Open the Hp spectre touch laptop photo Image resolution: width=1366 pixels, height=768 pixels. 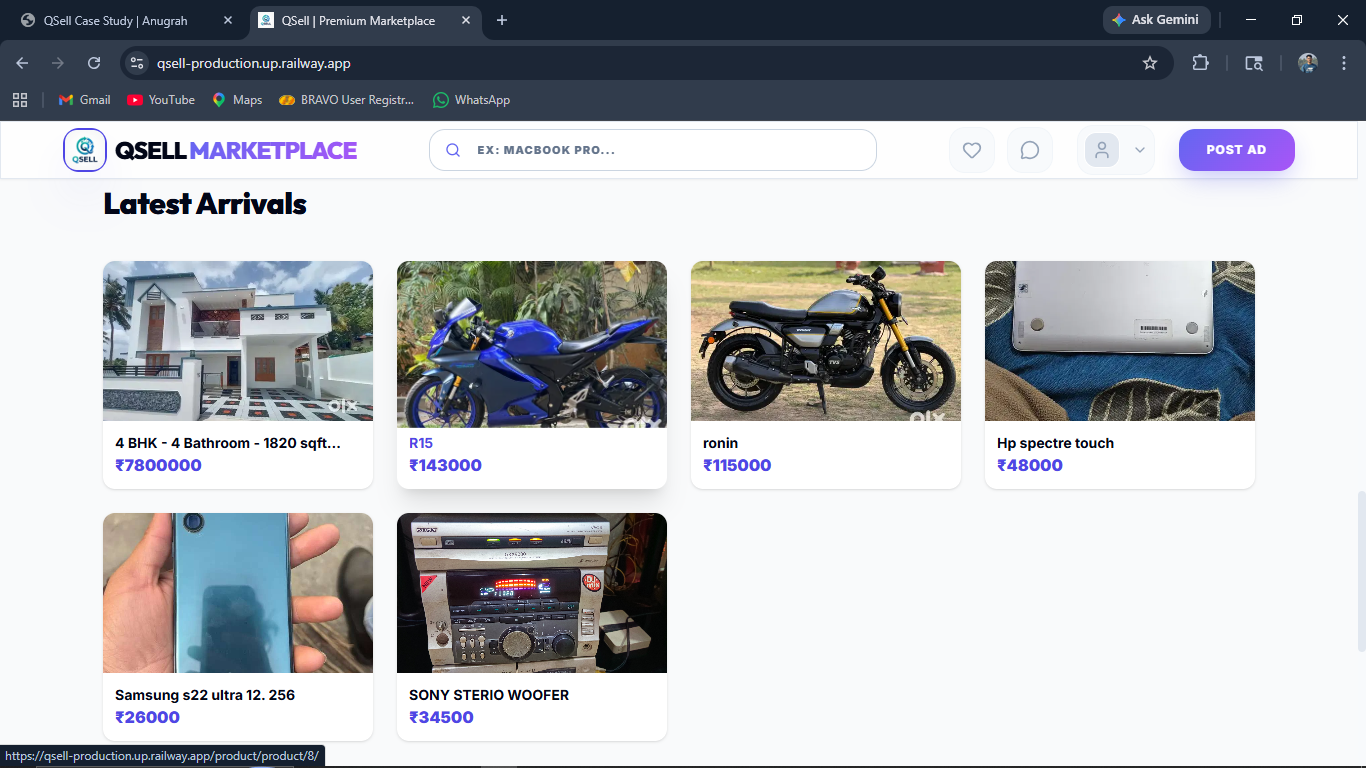[x=1120, y=341]
